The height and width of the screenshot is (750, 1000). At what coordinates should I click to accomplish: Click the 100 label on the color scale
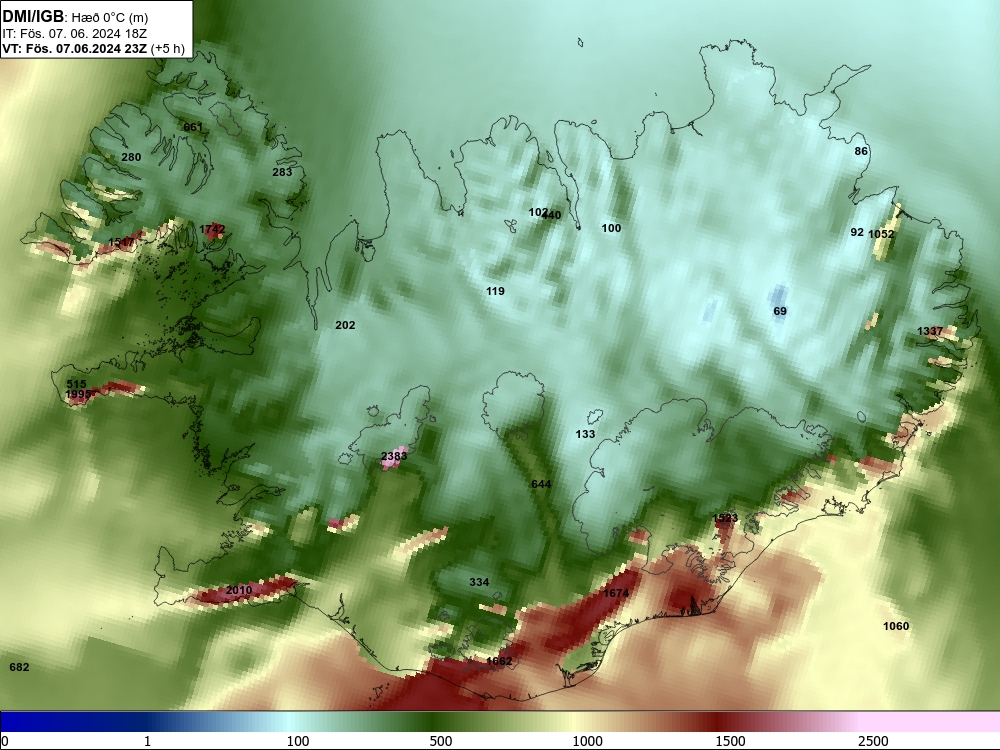point(298,741)
